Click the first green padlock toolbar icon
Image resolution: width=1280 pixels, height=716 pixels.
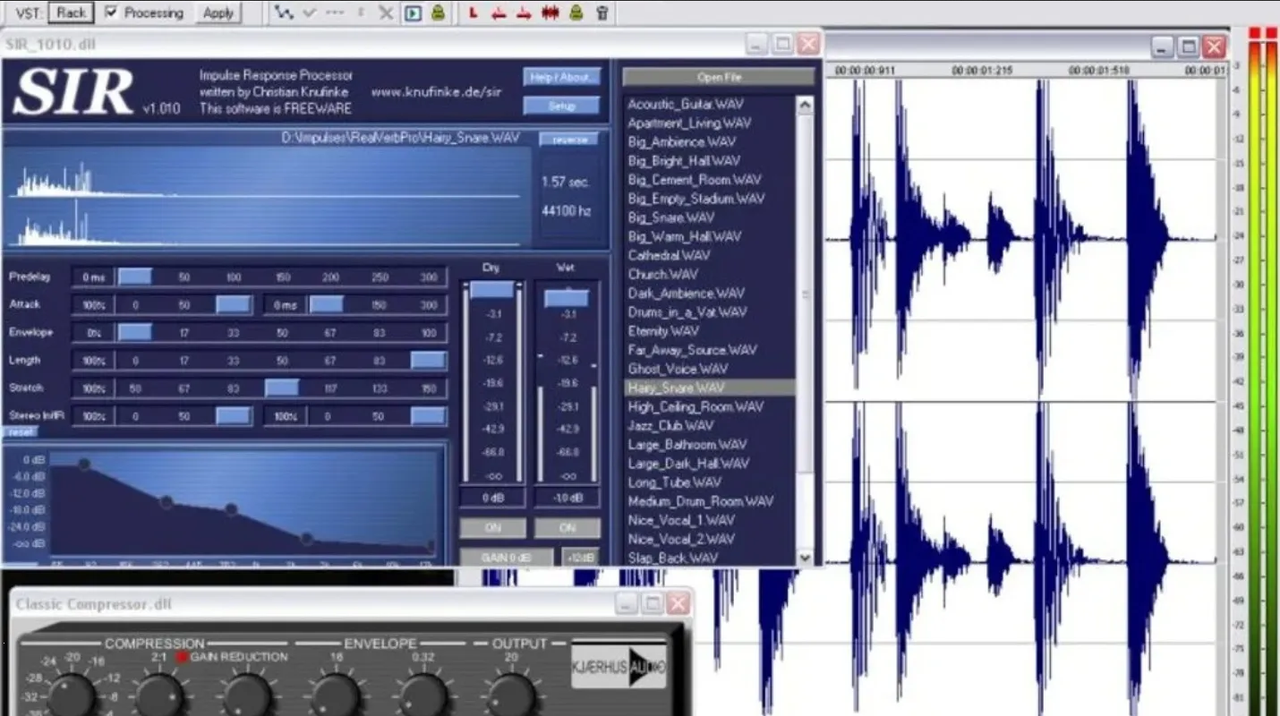(438, 13)
